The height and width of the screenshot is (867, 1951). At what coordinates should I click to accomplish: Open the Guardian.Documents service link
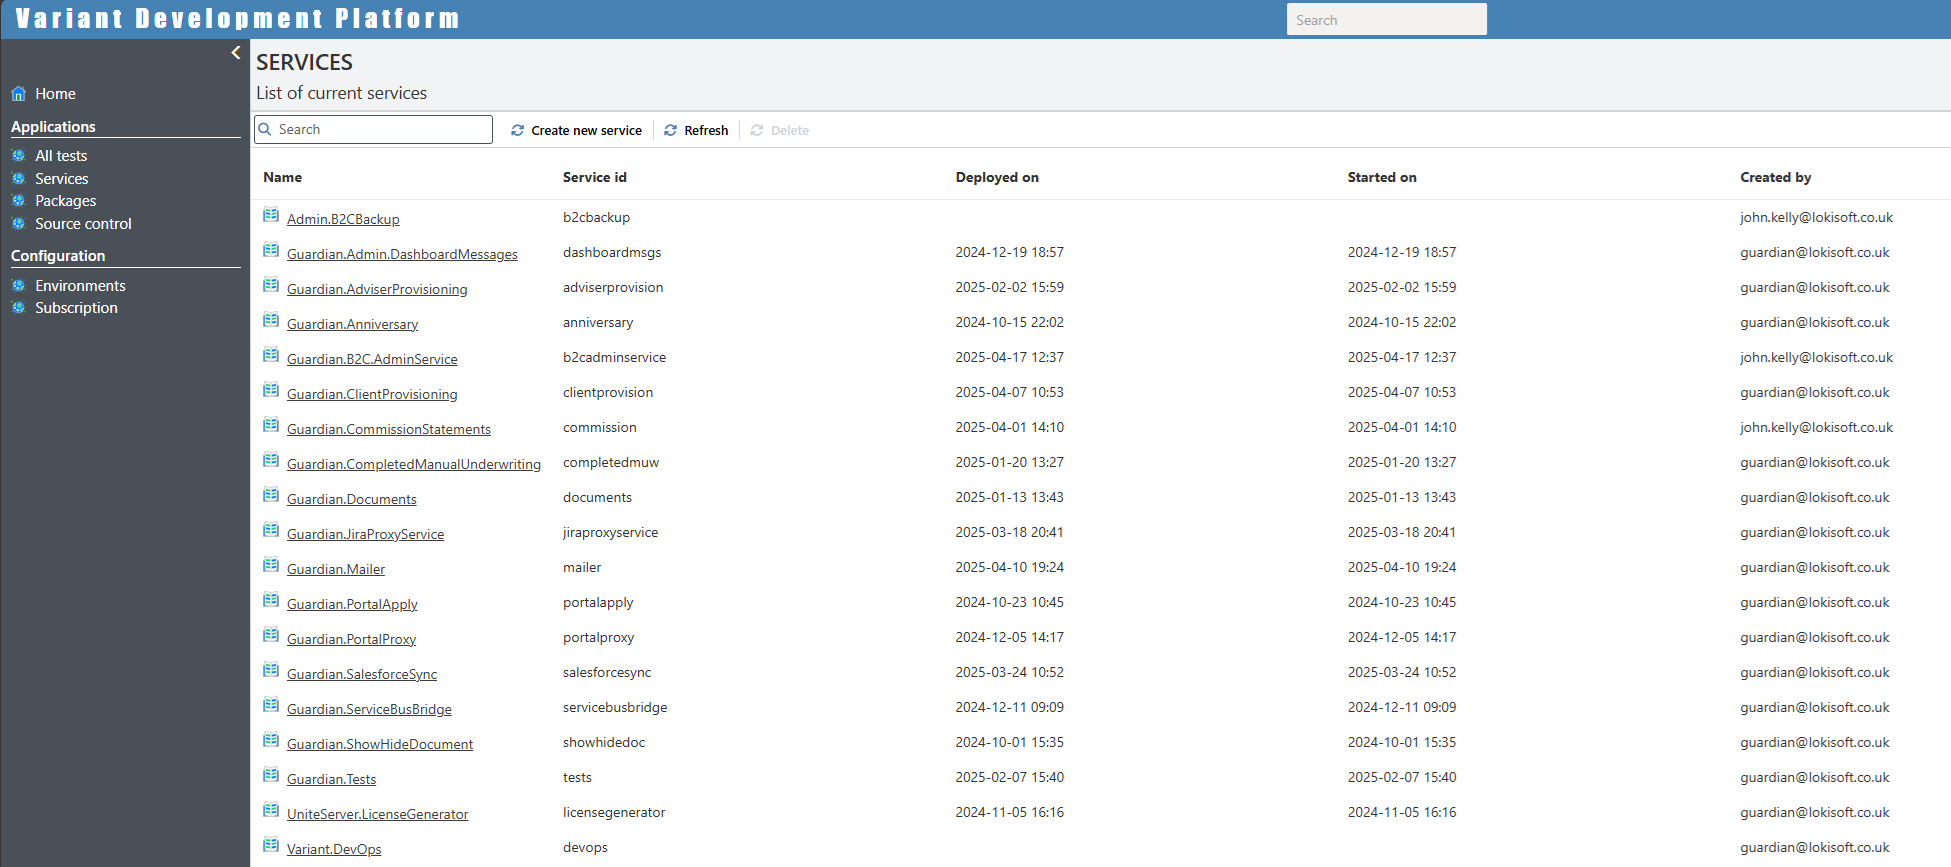click(351, 499)
